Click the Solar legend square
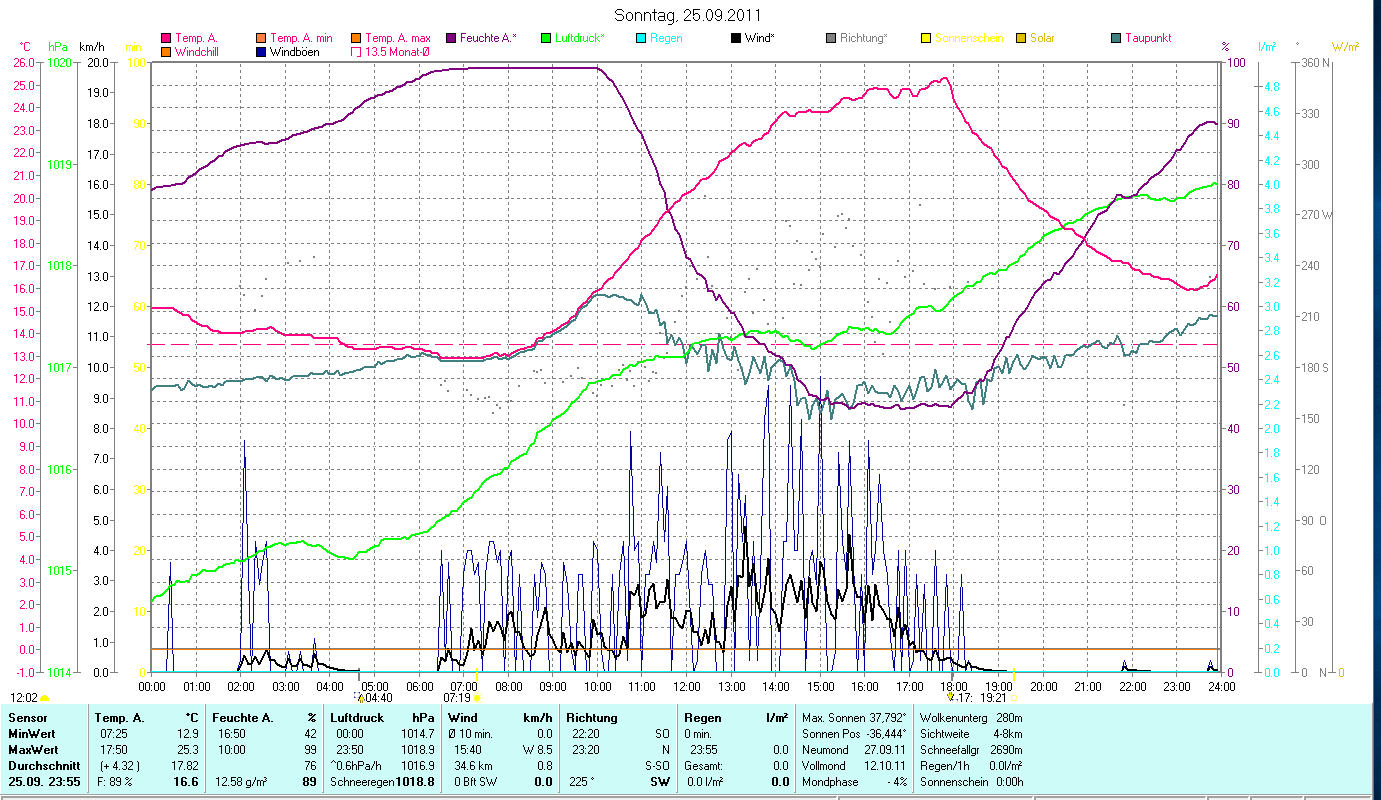The height and width of the screenshot is (800, 1381). click(1020, 38)
